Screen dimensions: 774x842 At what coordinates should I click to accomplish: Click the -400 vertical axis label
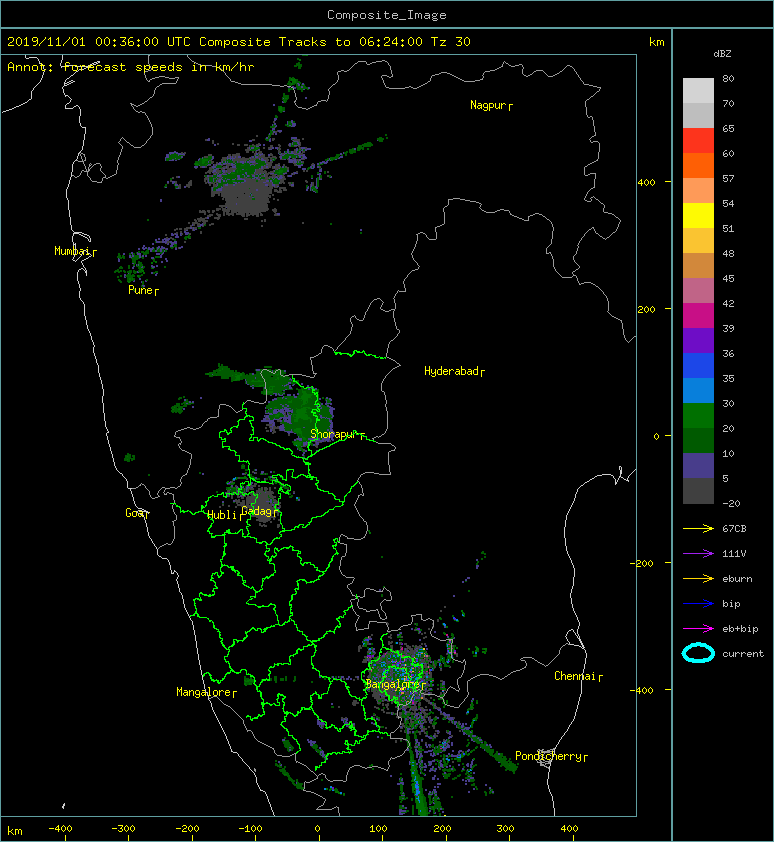click(643, 690)
